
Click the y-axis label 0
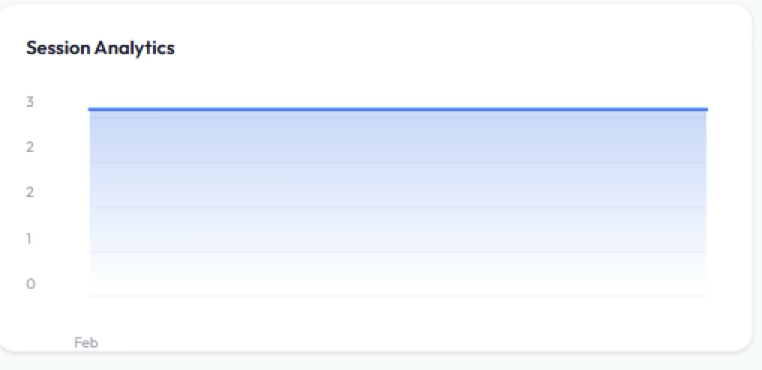(x=30, y=283)
